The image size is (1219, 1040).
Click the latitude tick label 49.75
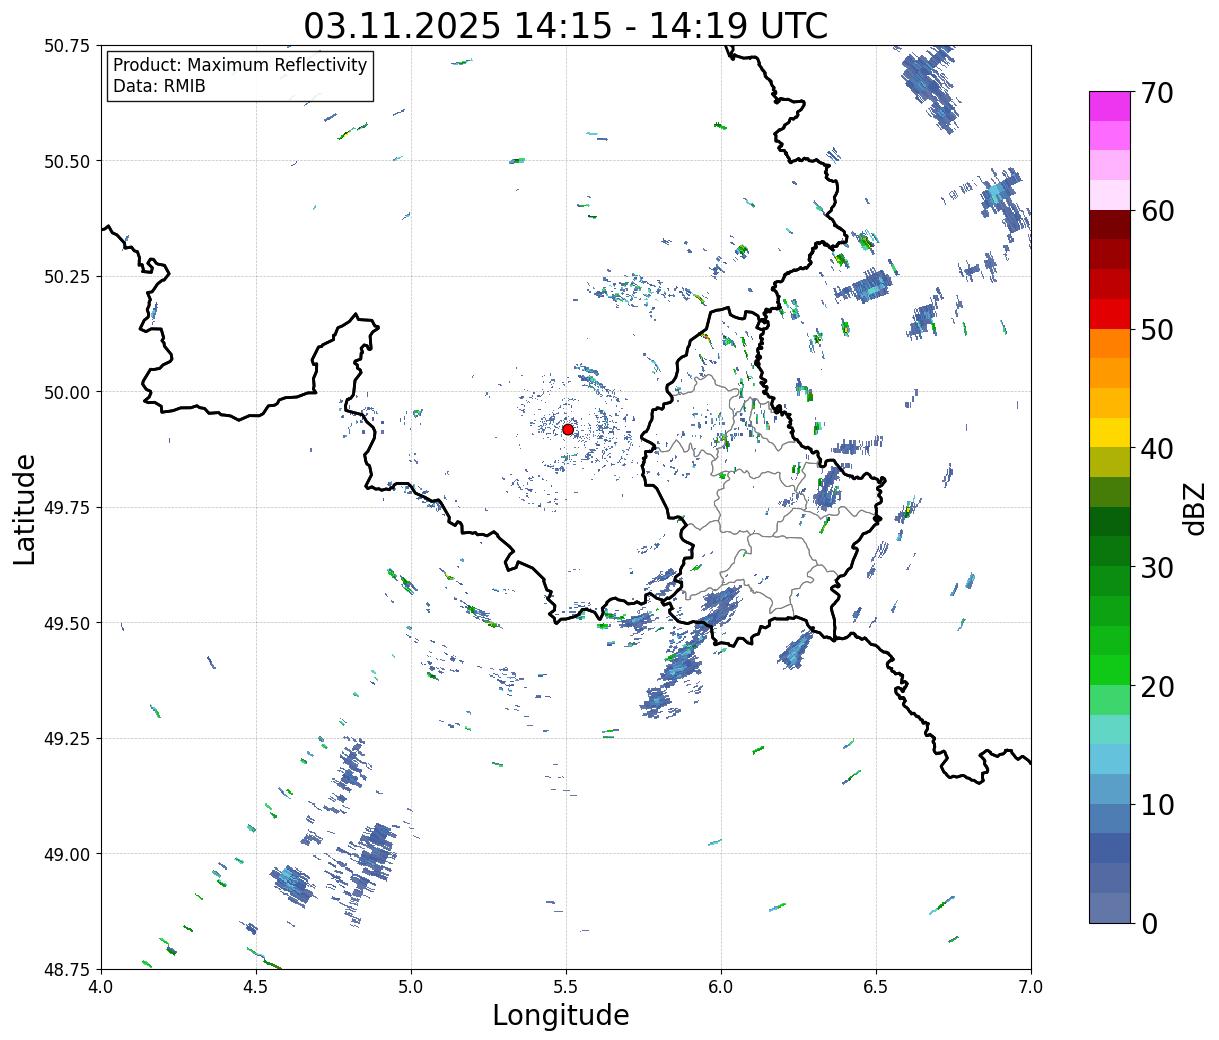point(67,508)
